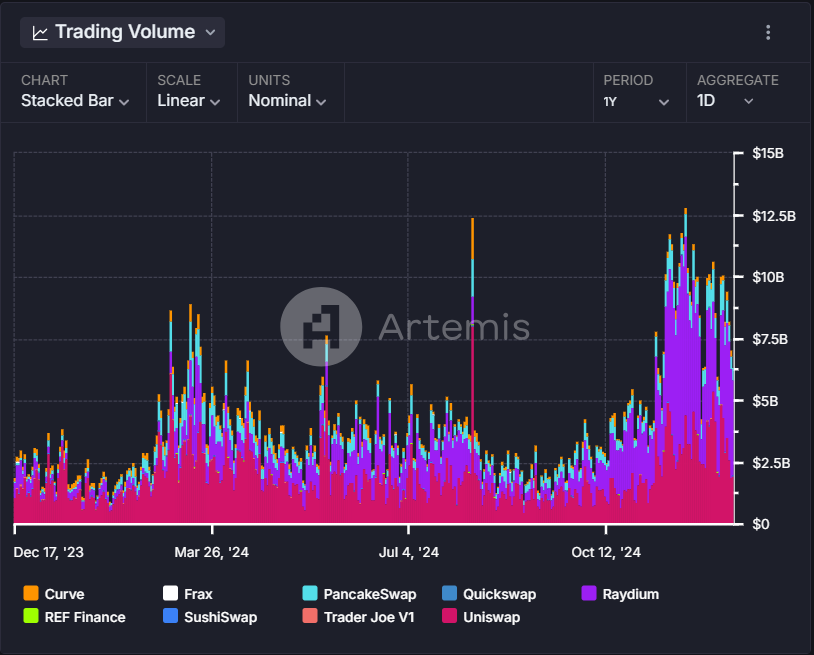Click the white Frax legend swatch
The height and width of the screenshot is (655, 814).
[x=170, y=593]
